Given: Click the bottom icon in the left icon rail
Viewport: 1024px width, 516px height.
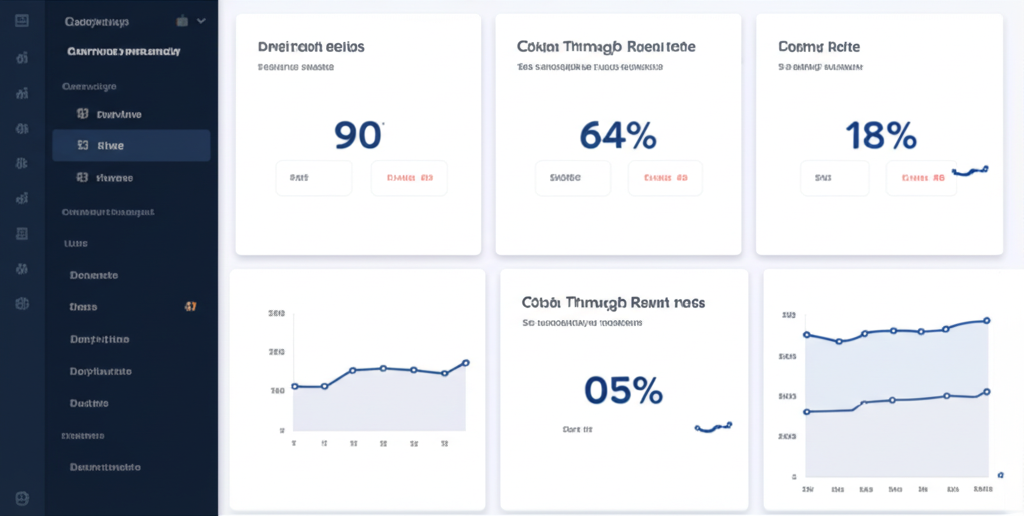Looking at the screenshot, I should (x=22, y=497).
